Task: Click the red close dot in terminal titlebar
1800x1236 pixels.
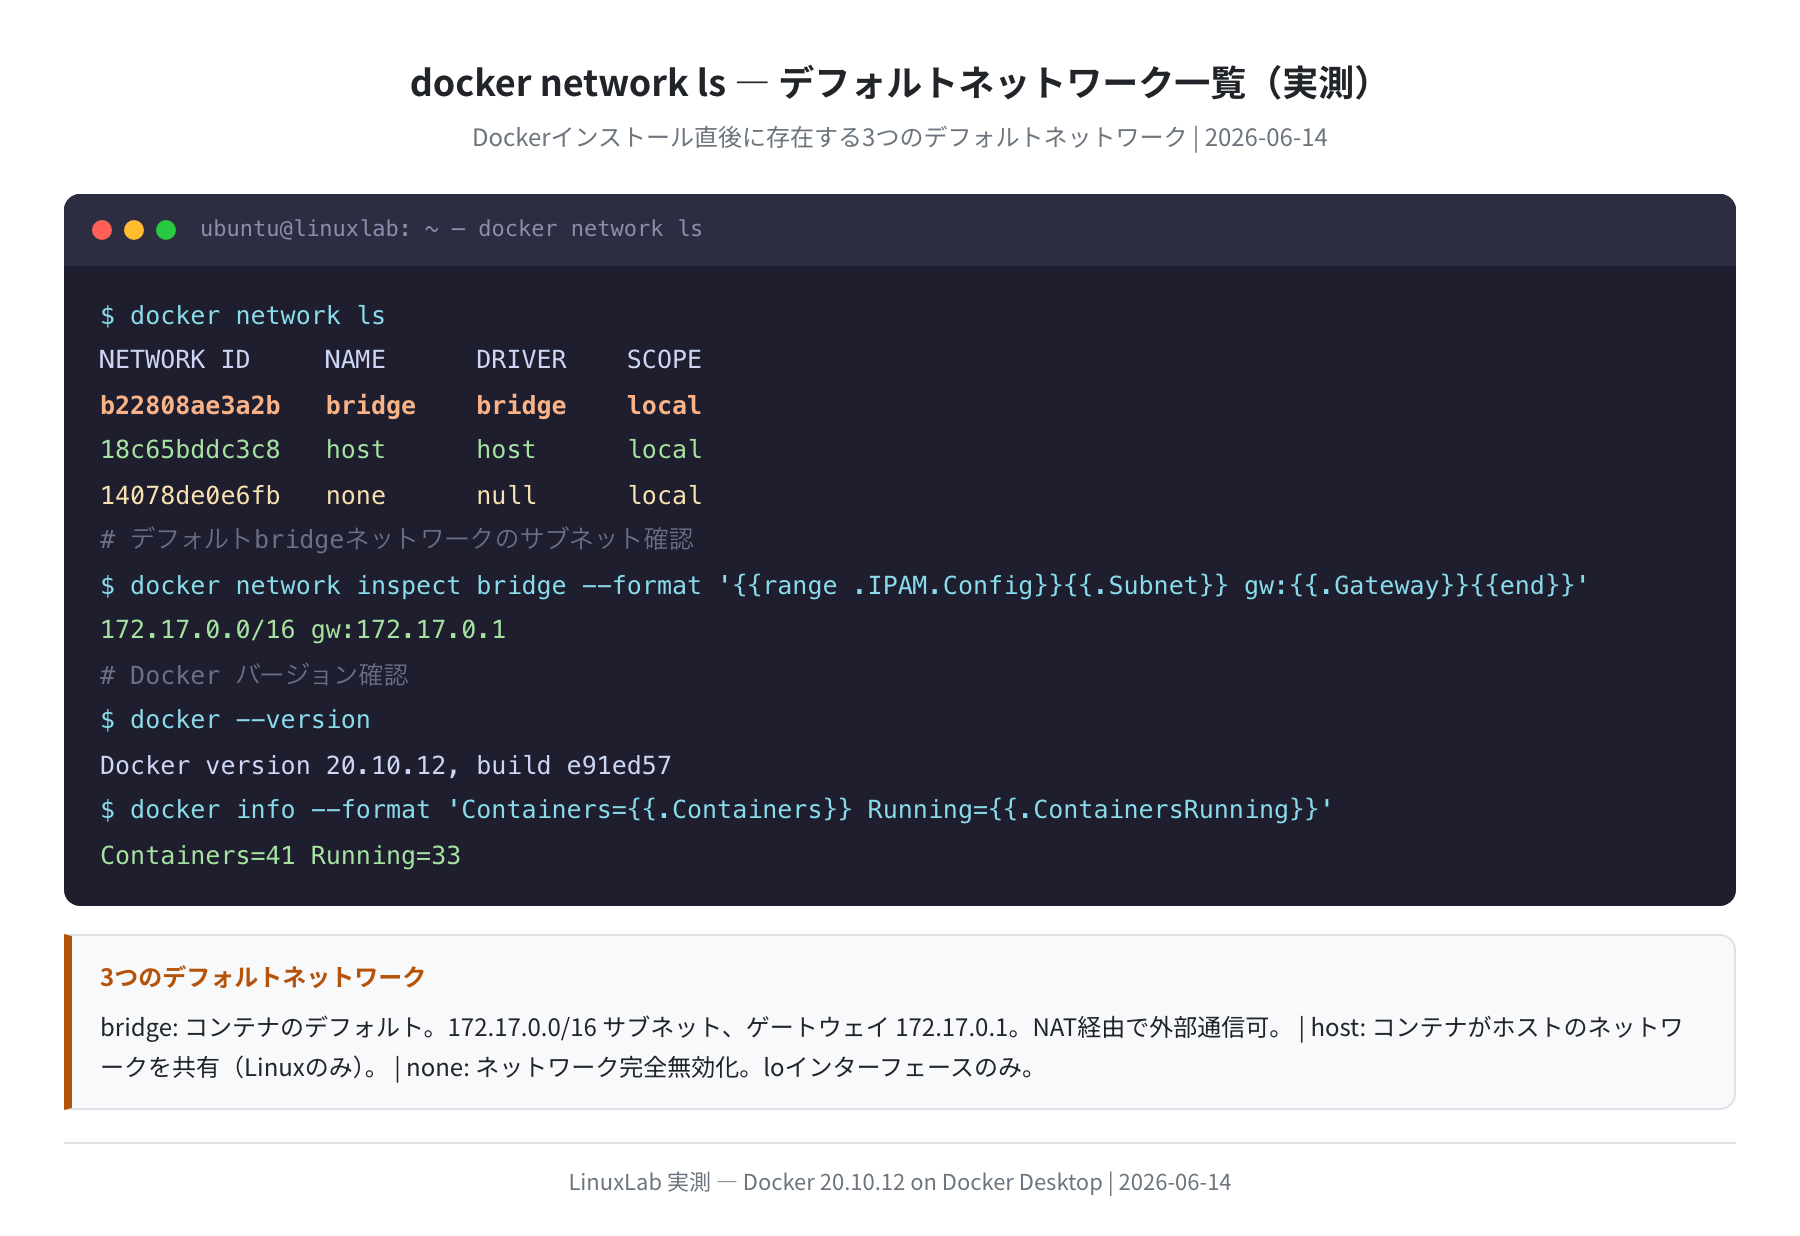Action: (x=102, y=230)
